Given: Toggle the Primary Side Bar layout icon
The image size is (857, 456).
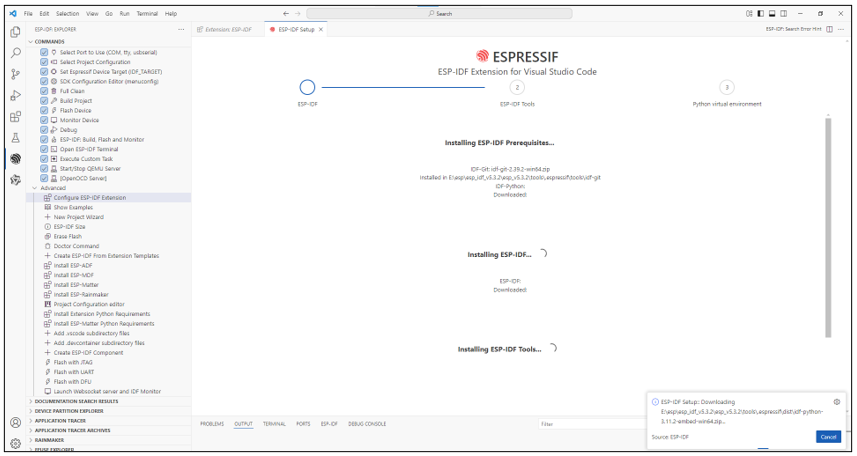Looking at the screenshot, I should (x=760, y=14).
